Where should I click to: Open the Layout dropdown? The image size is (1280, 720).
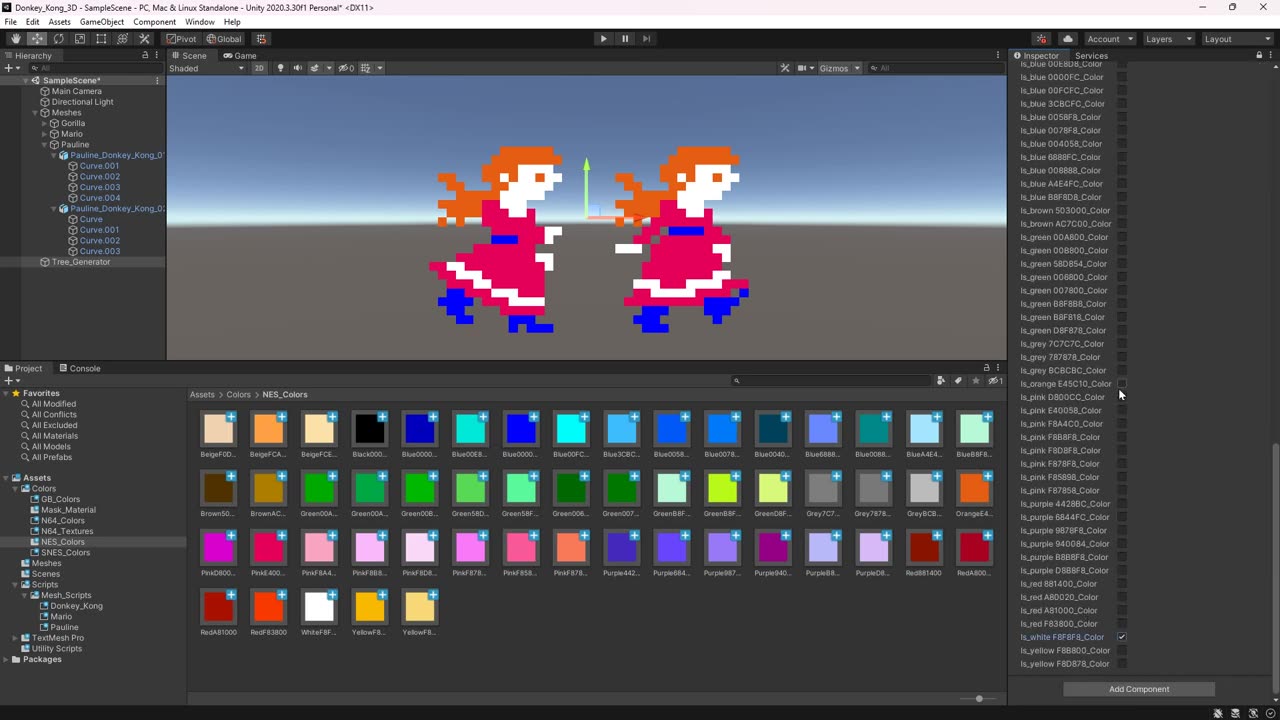pyautogui.click(x=1237, y=39)
